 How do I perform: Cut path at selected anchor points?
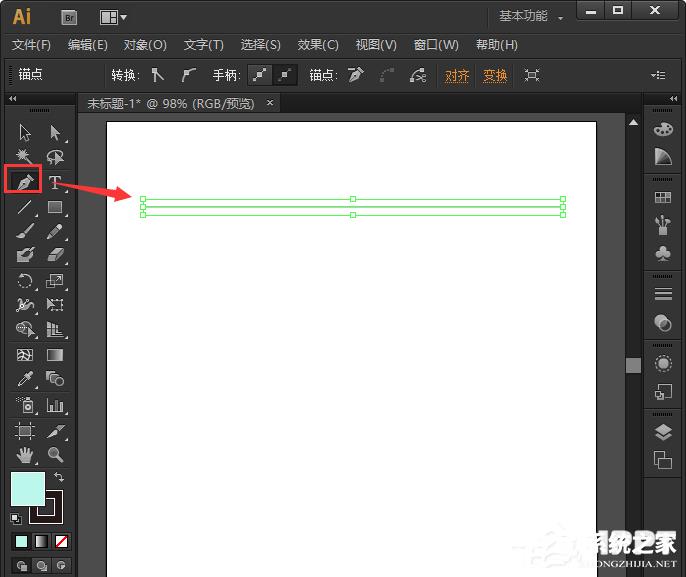point(418,75)
